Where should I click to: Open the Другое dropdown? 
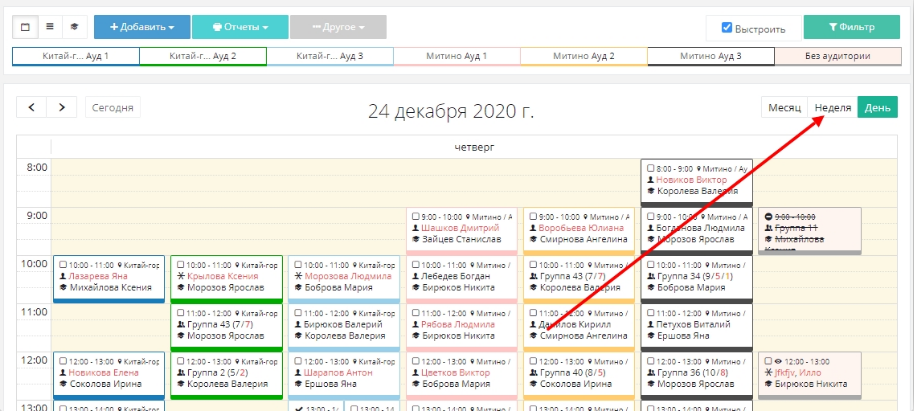pyautogui.click(x=338, y=27)
